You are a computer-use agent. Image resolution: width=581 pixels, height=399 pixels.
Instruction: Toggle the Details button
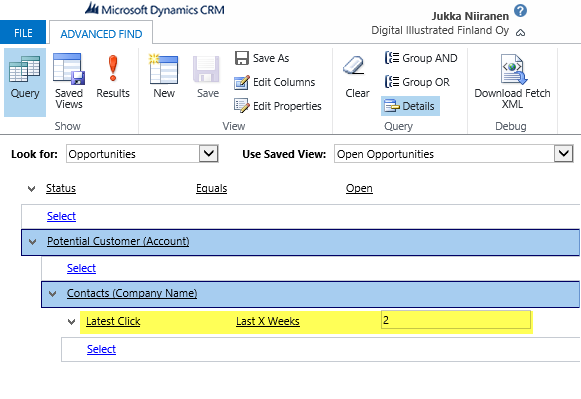410,106
